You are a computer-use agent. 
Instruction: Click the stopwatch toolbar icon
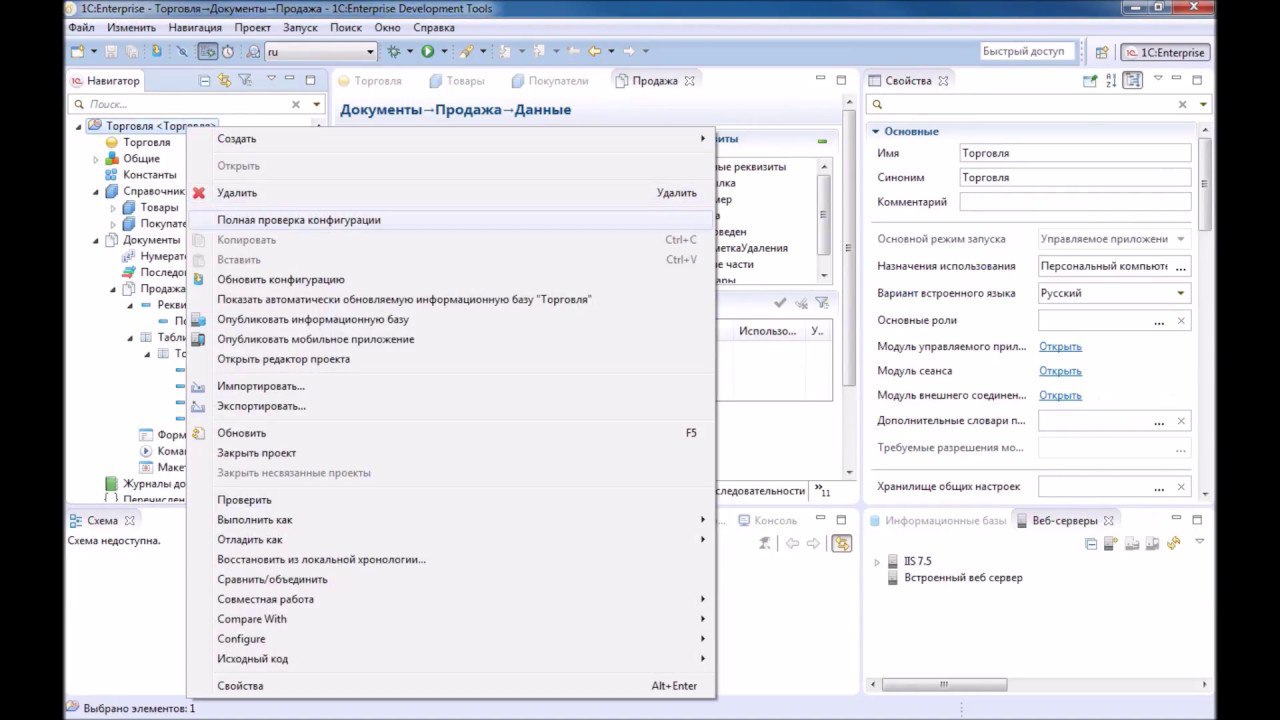(228, 52)
